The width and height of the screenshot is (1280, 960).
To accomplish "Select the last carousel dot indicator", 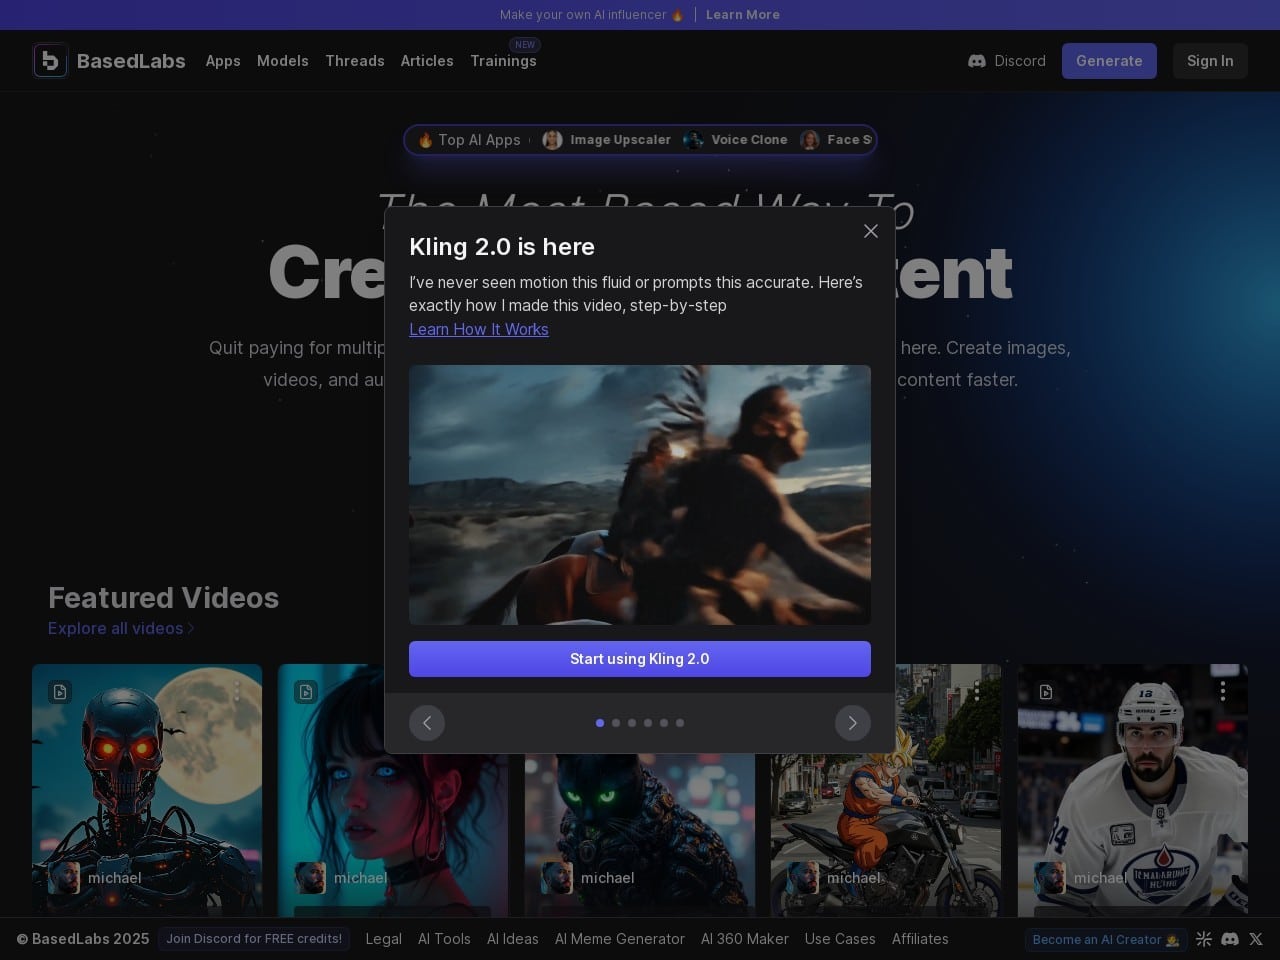I will click(x=680, y=723).
